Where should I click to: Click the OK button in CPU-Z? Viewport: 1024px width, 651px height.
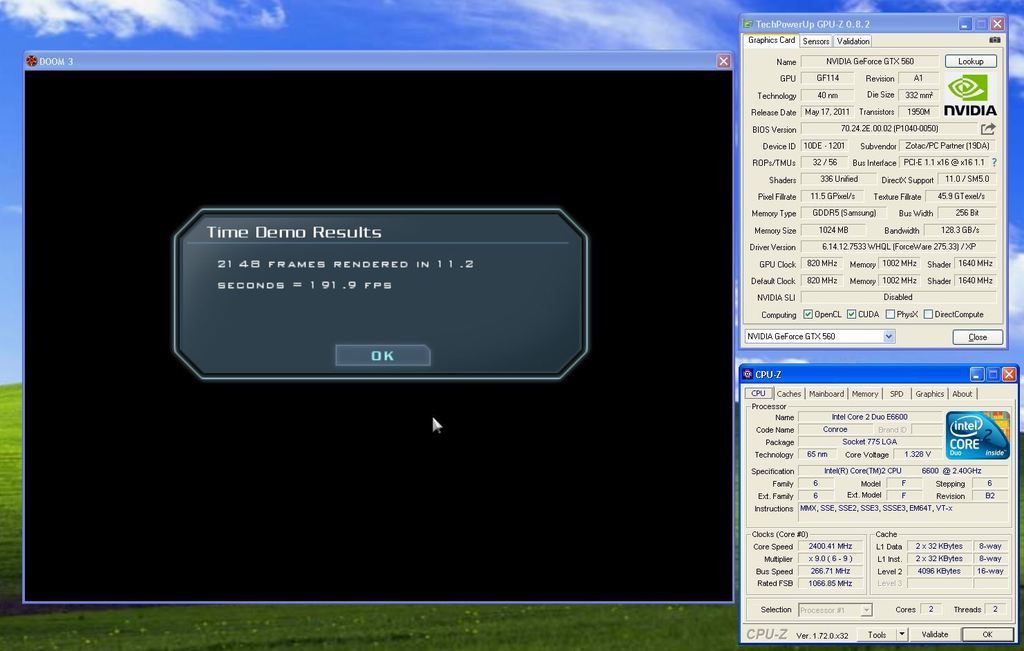point(987,635)
